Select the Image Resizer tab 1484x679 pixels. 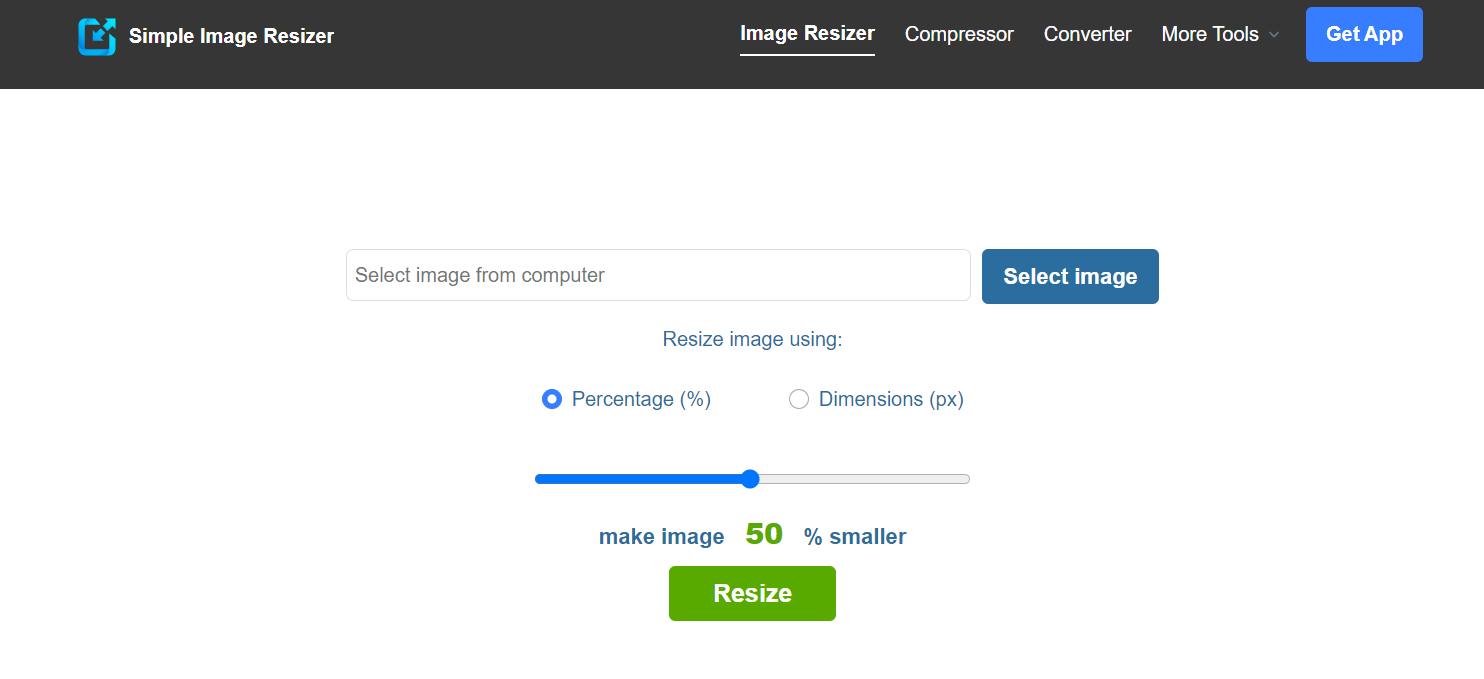pyautogui.click(x=807, y=32)
